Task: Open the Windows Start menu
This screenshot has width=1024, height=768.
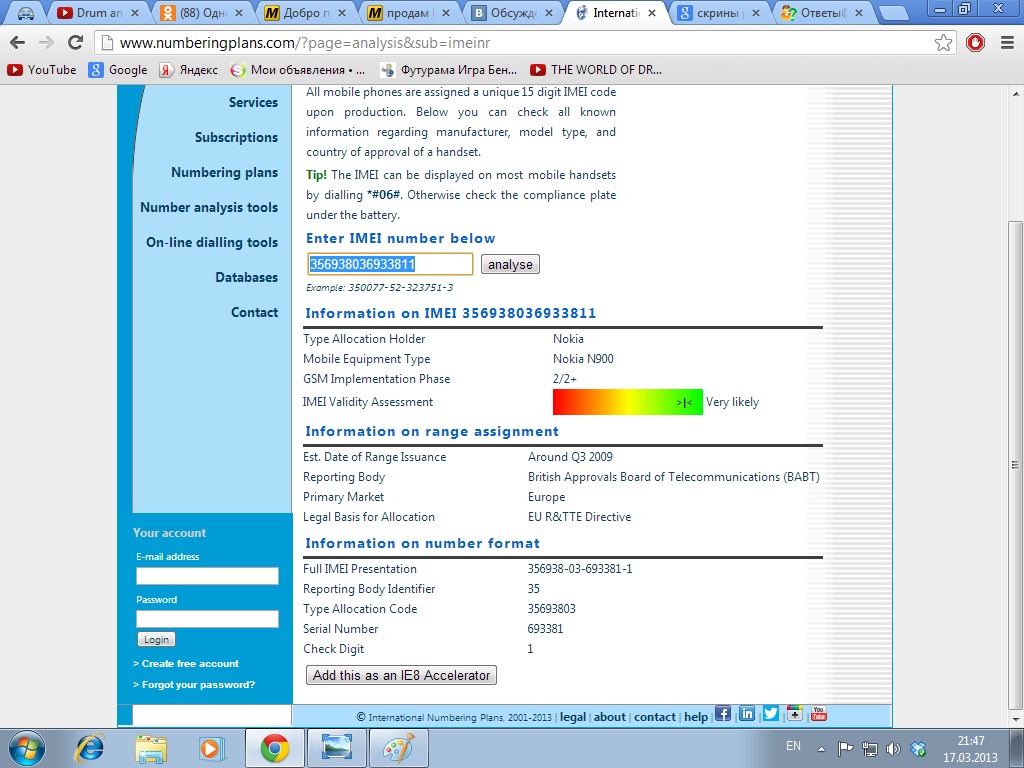Action: 26,748
